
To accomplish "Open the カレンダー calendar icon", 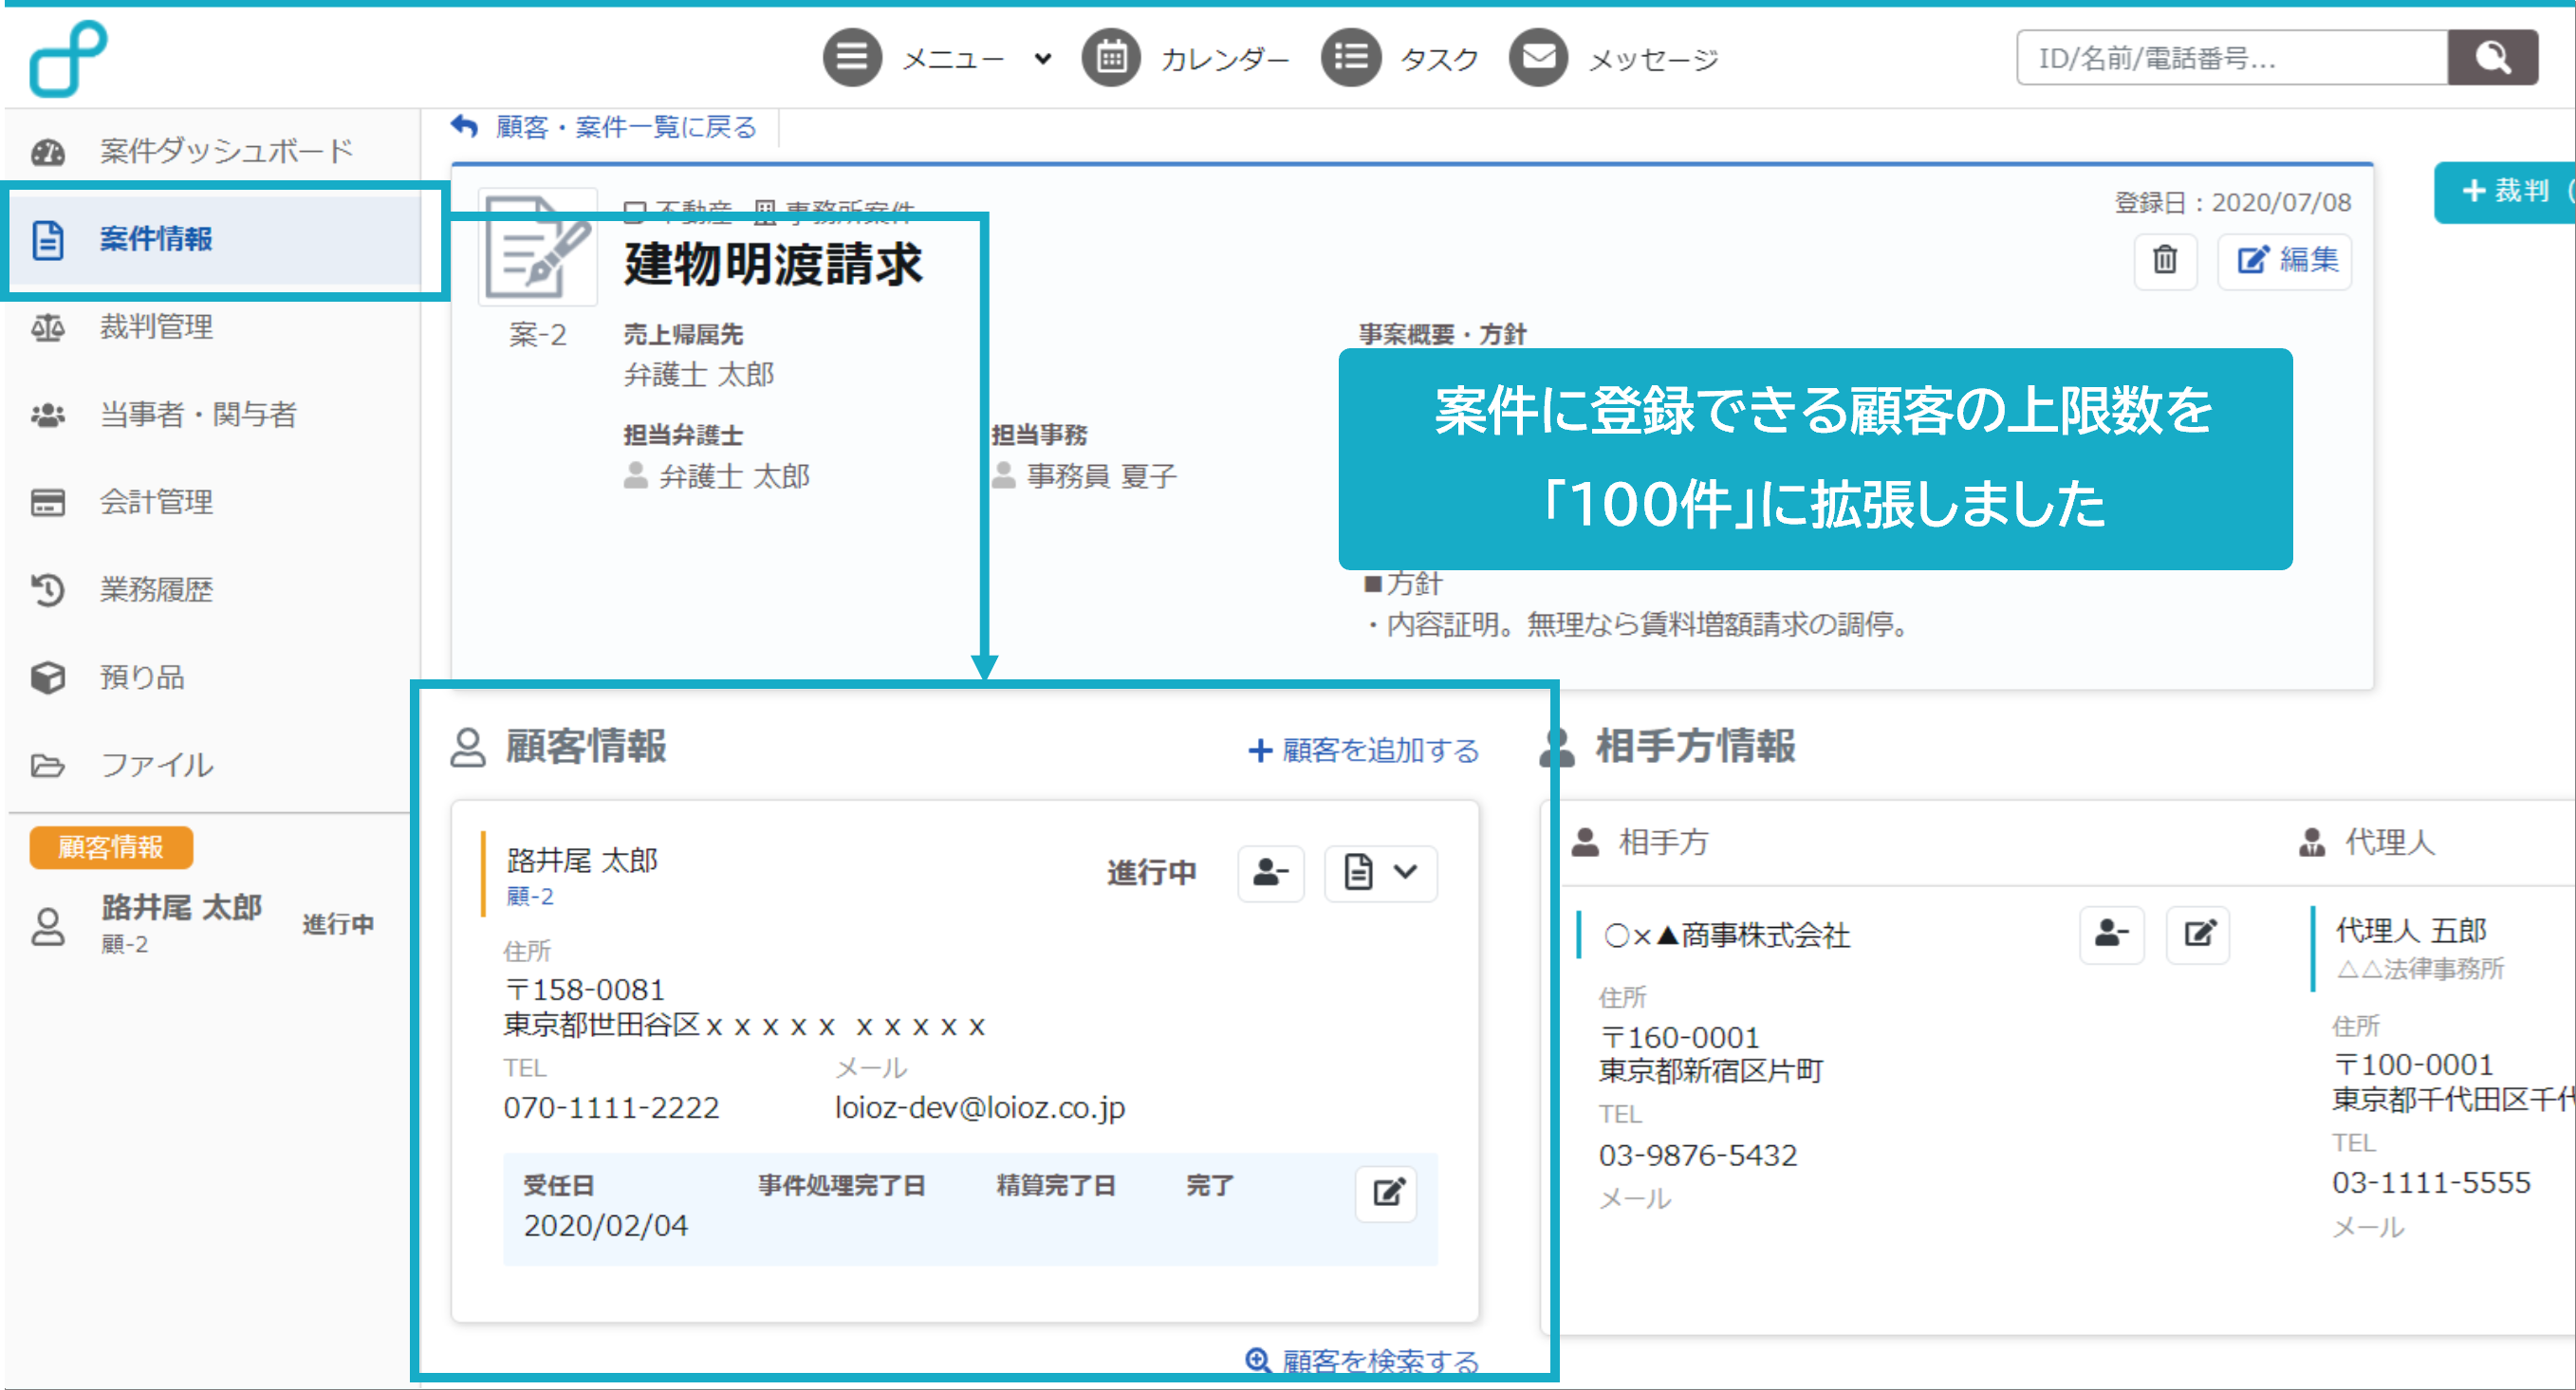I will (x=1111, y=58).
